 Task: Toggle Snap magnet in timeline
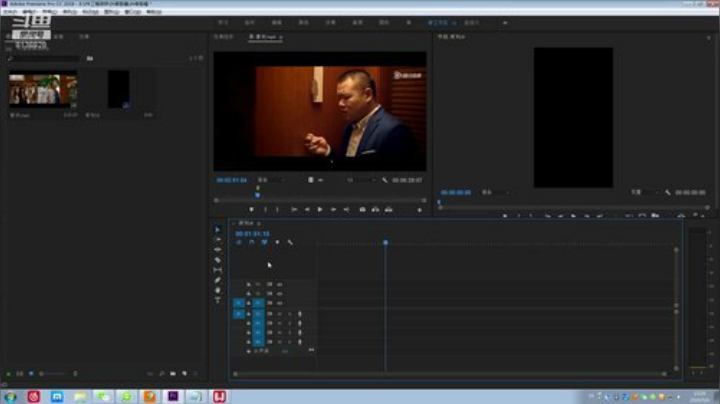[x=251, y=242]
